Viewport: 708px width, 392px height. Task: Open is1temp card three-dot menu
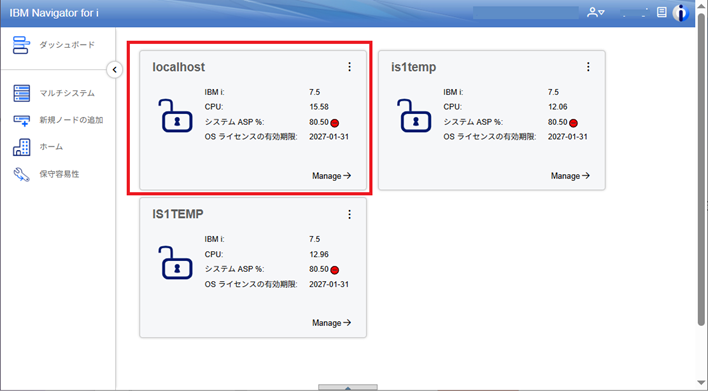click(588, 67)
